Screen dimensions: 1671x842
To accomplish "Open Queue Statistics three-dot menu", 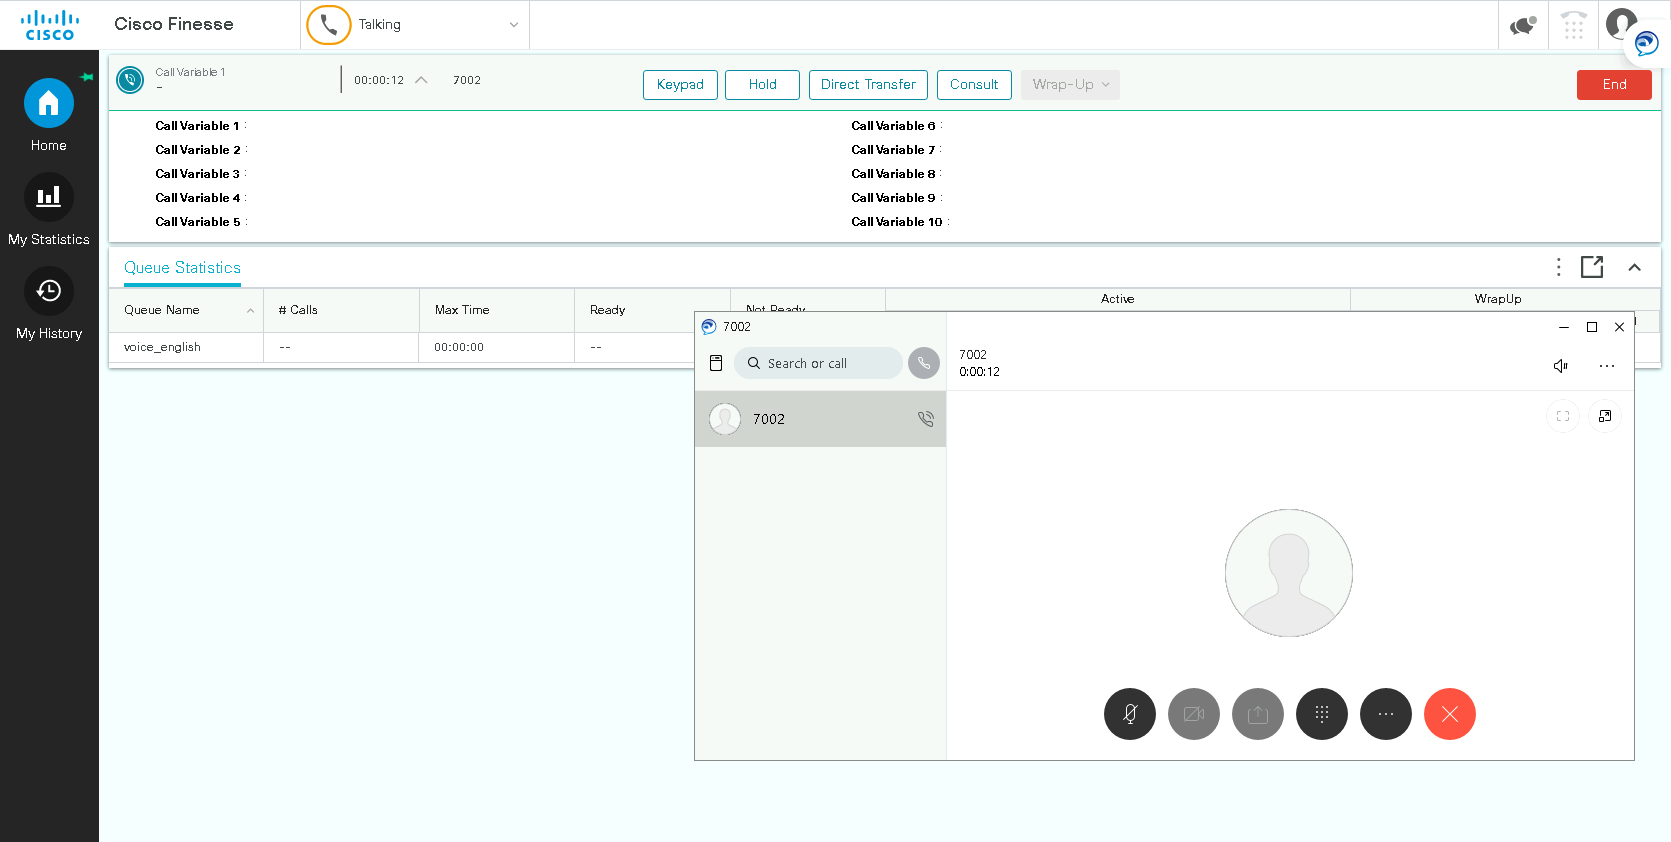I will coord(1558,267).
